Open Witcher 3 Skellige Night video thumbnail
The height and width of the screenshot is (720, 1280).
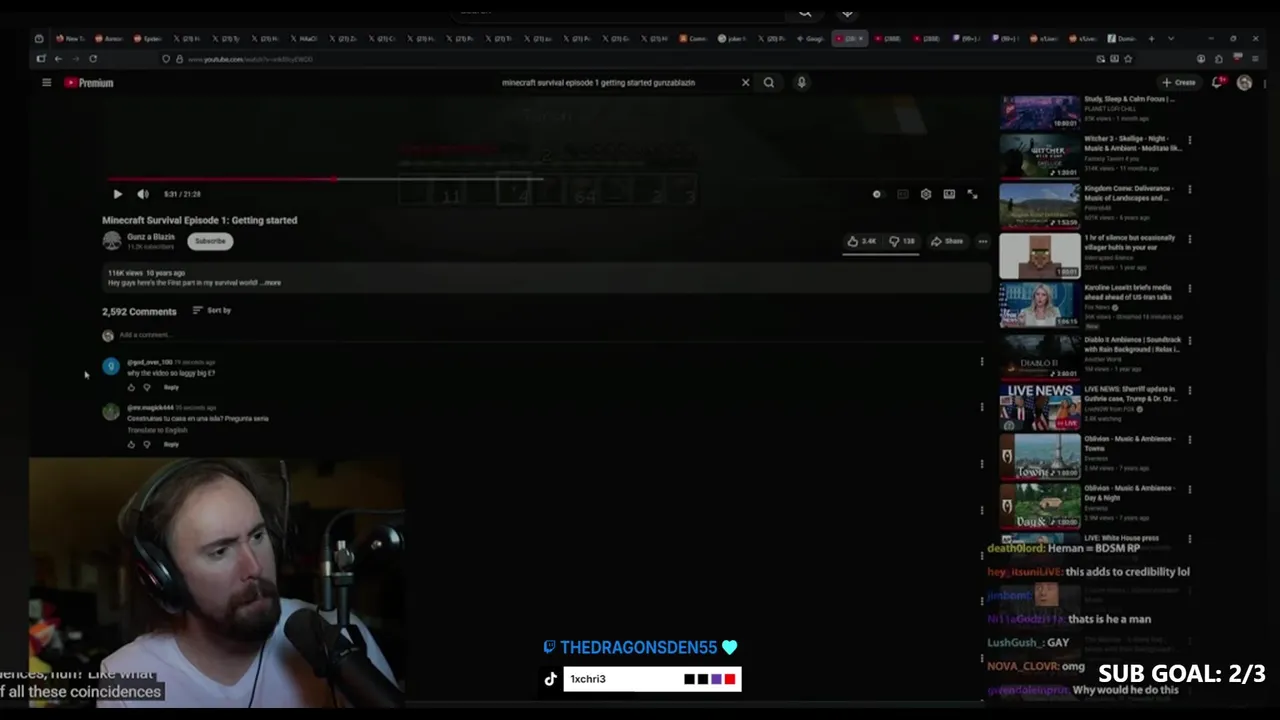click(x=1040, y=155)
